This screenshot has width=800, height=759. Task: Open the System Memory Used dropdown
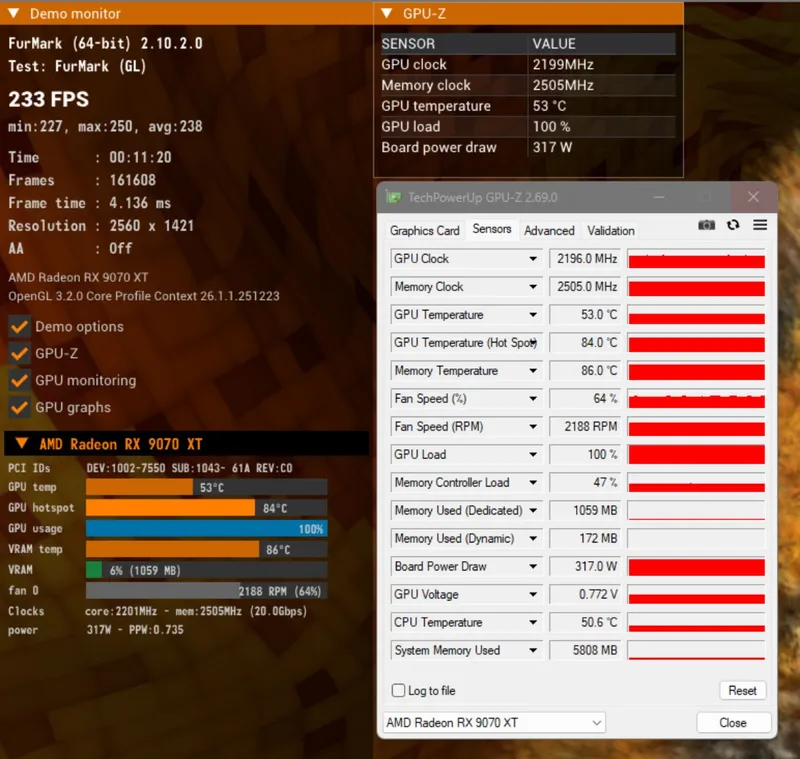coord(533,650)
